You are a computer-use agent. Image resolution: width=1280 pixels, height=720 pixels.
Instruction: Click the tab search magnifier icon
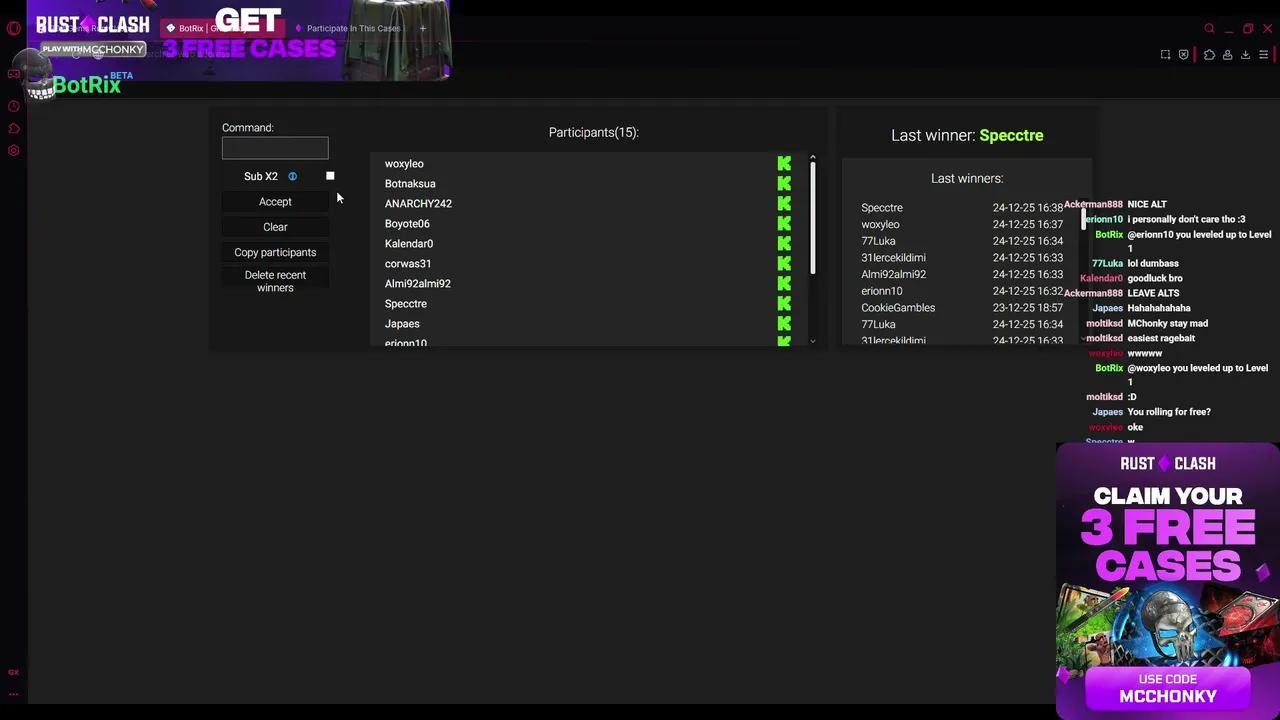click(x=1209, y=28)
